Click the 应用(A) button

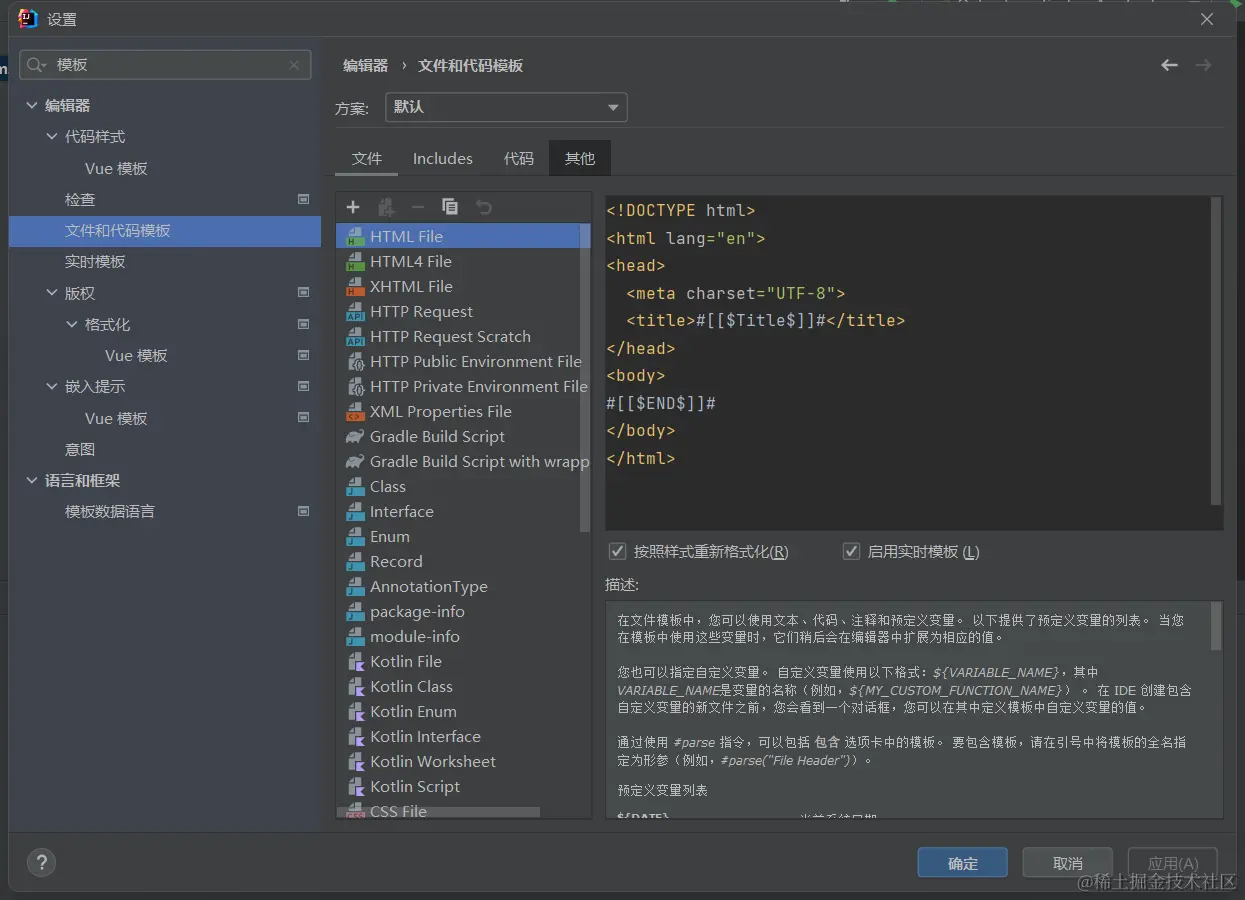1173,863
